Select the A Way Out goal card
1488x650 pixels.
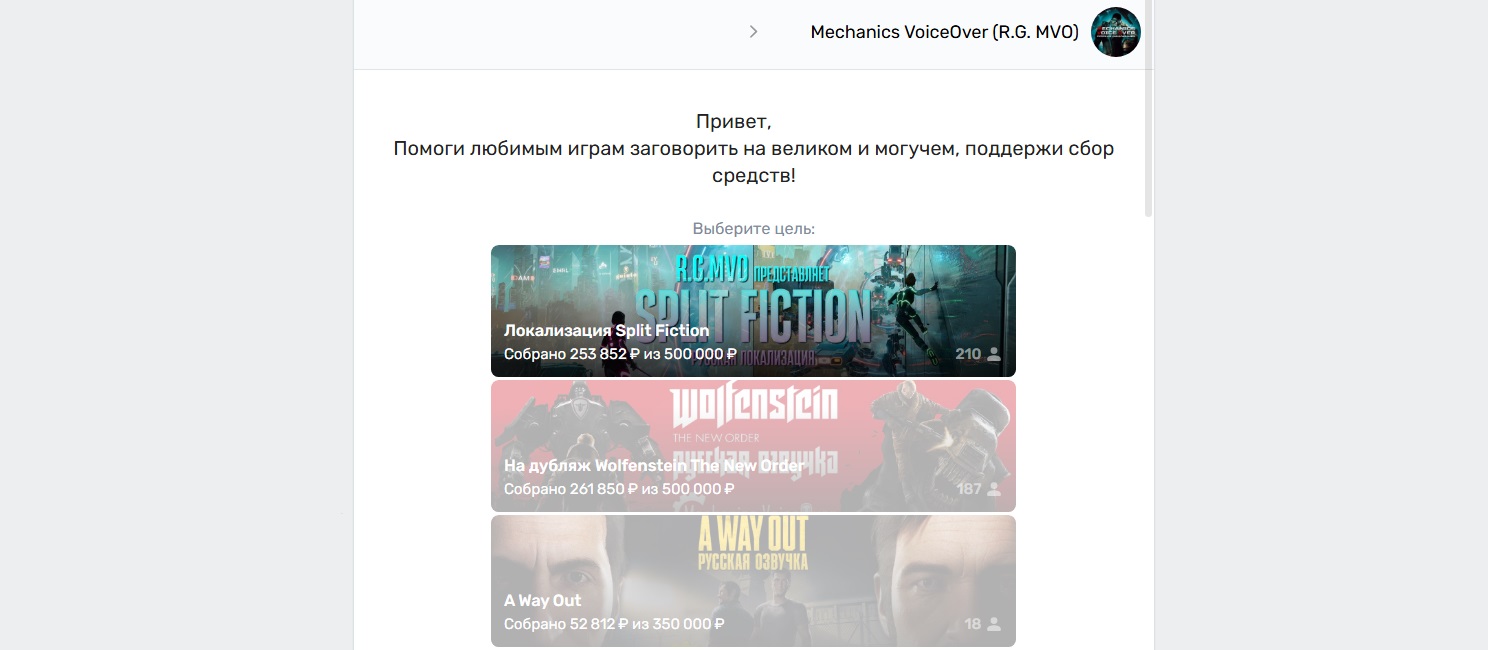tap(753, 581)
